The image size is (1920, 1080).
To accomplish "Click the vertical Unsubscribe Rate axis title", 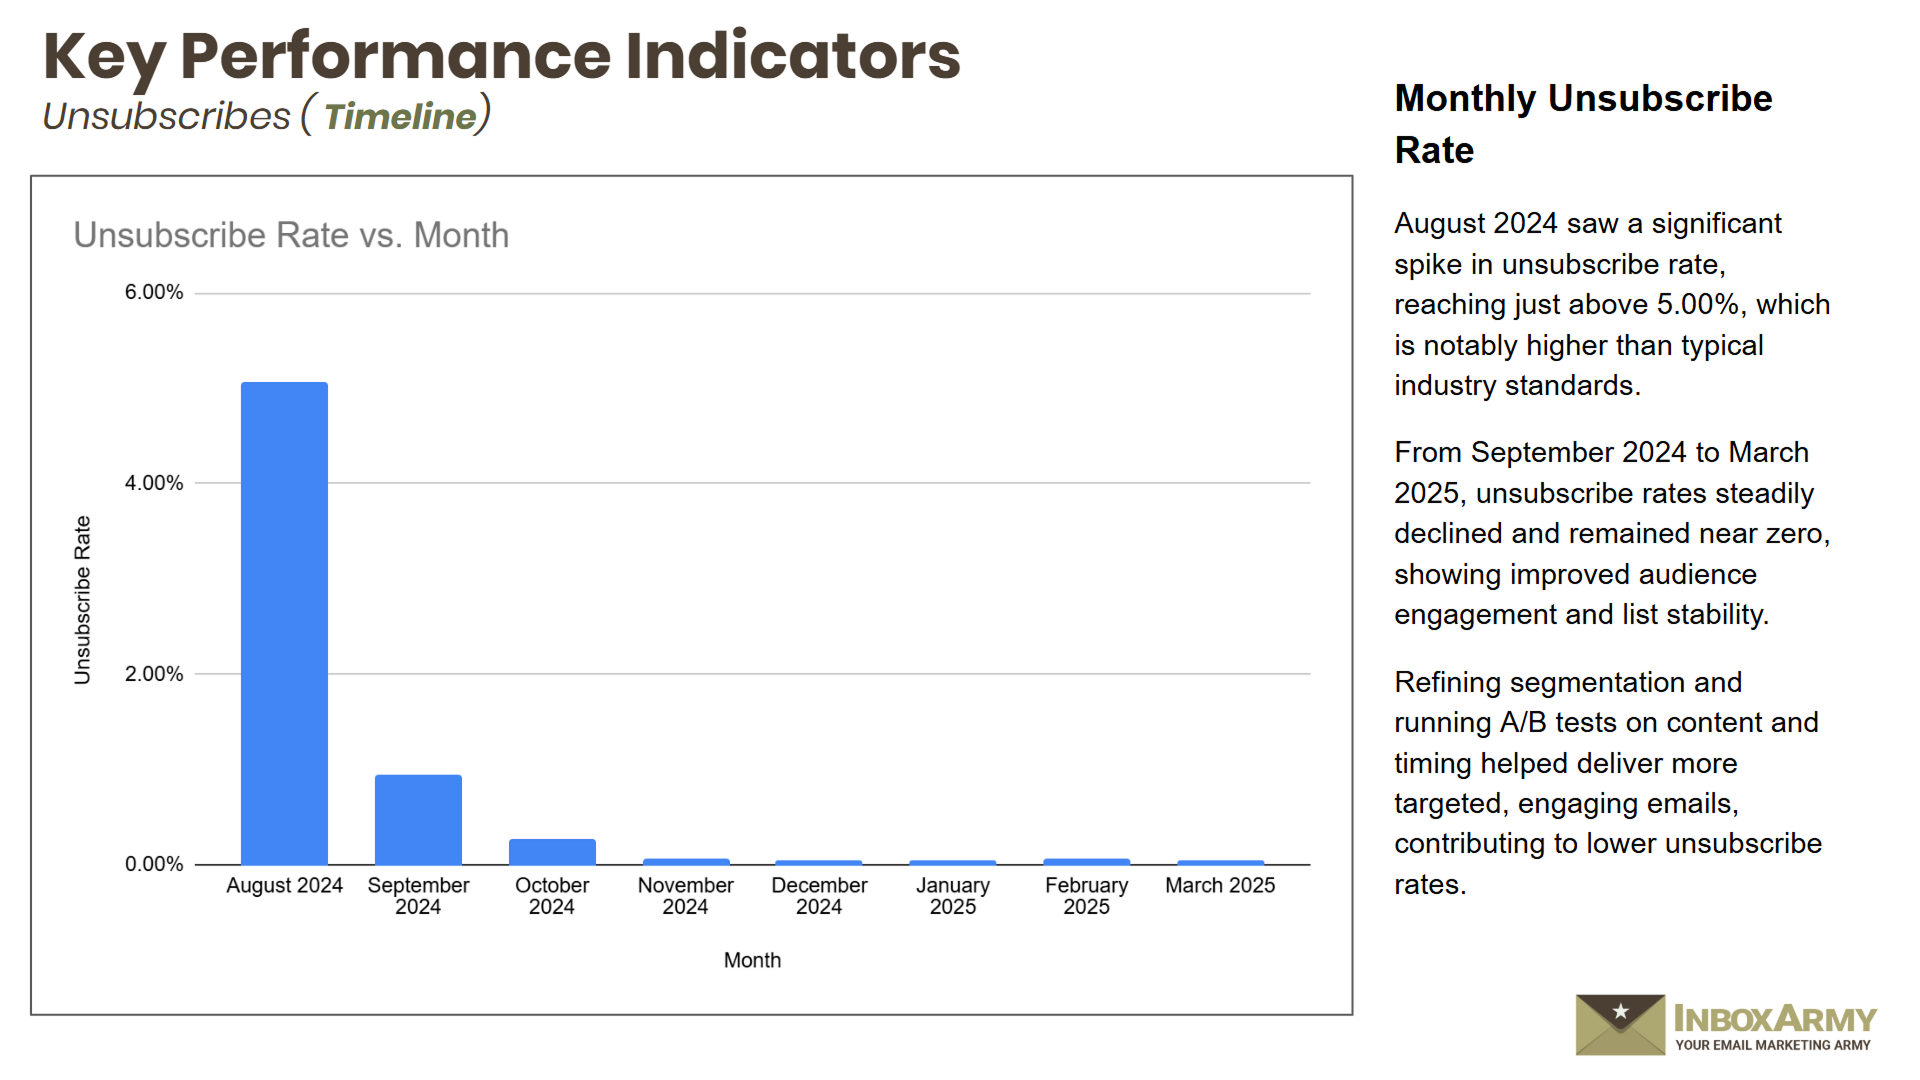I will [x=82, y=600].
